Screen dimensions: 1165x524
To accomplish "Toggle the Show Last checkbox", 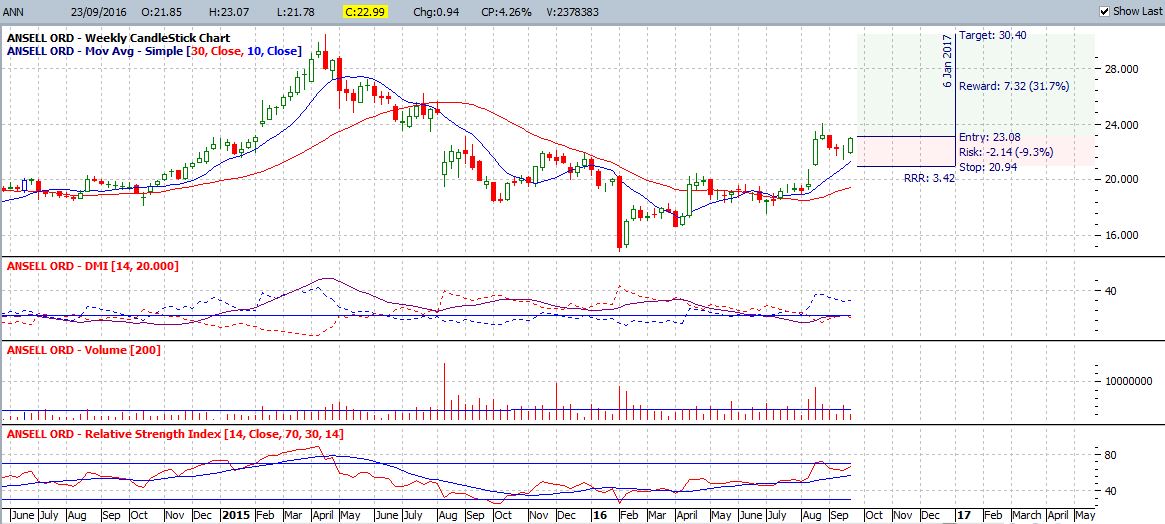I will click(1104, 11).
